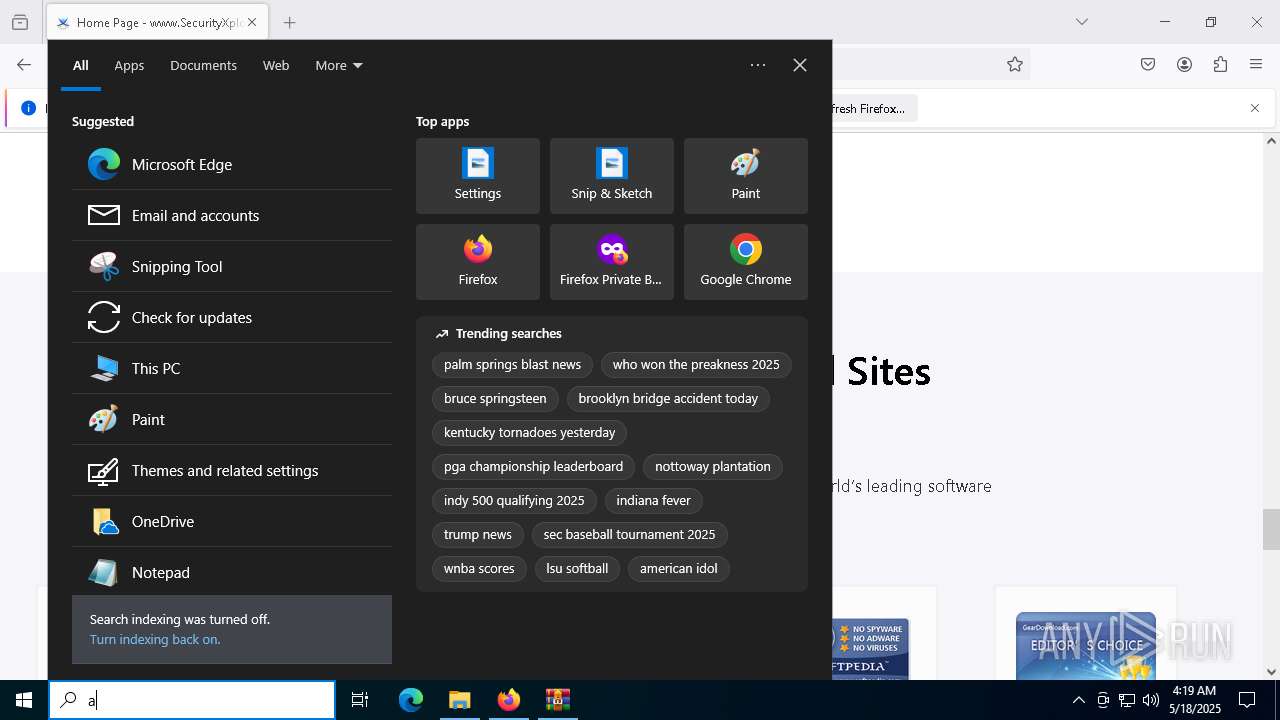Launch Paint from the suggested list
The height and width of the screenshot is (720, 1280).
[x=232, y=420]
